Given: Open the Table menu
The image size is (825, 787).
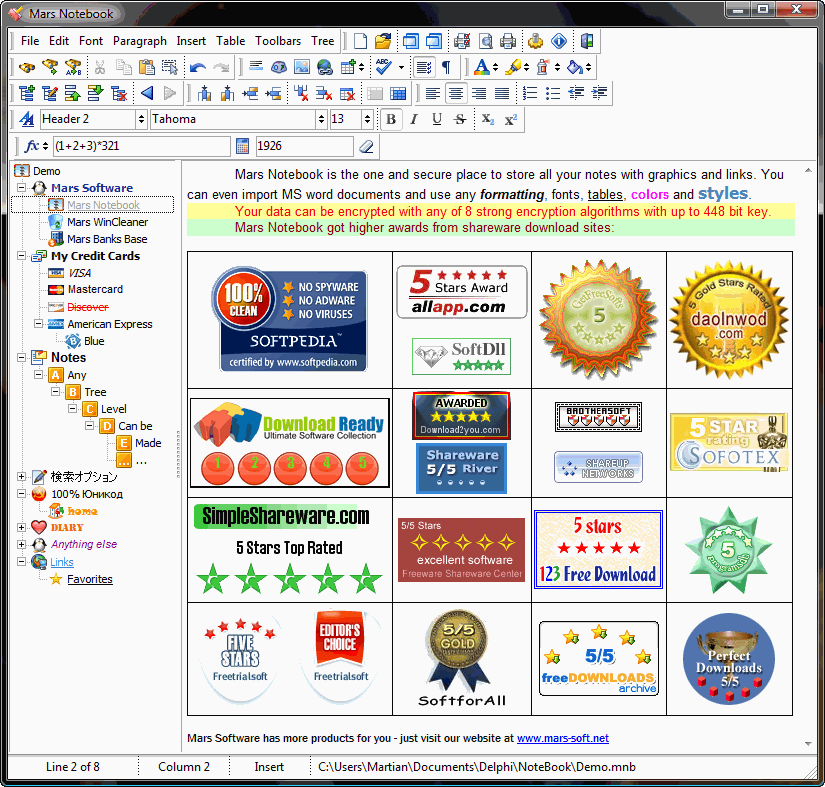Looking at the screenshot, I should tap(231, 41).
